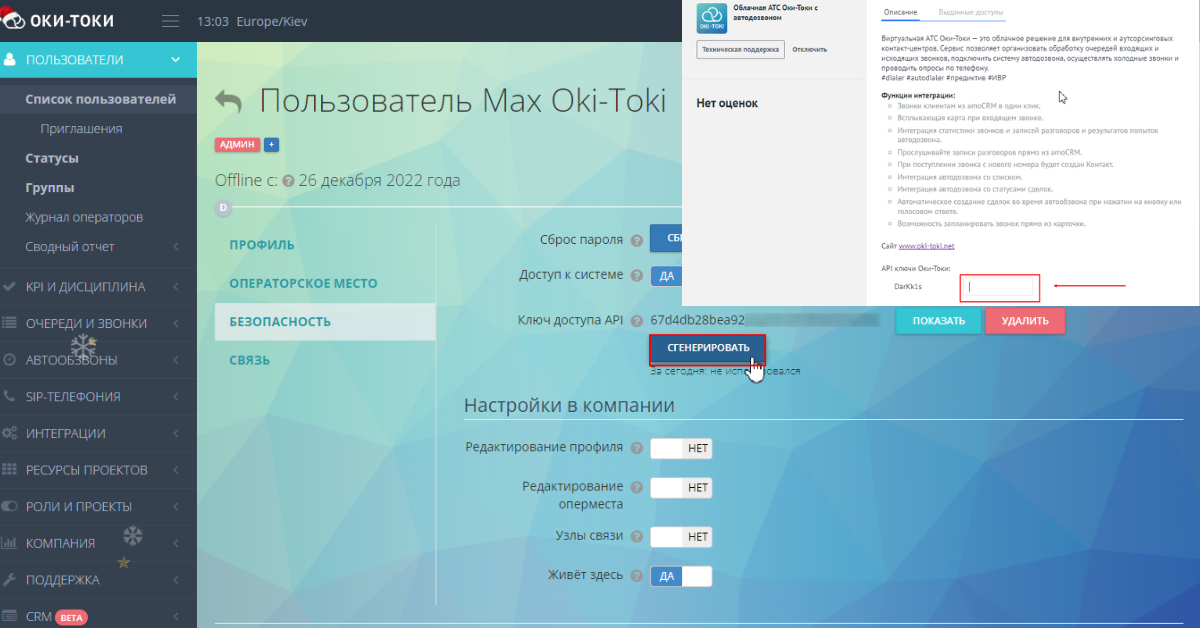Click the Ресурсы проектов grid icon
The image size is (1200, 628).
click(x=11, y=469)
